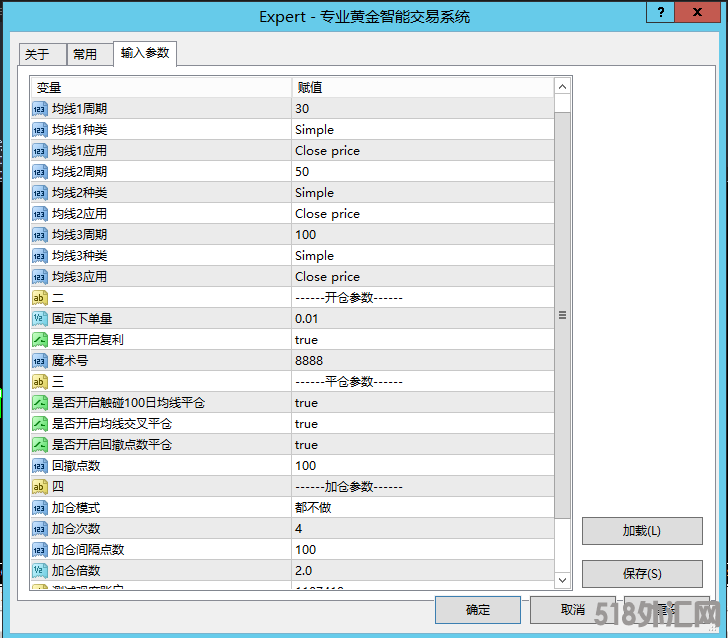Image resolution: width=728 pixels, height=638 pixels.
Task: Click the ------开仓参数------ value cell
Action: pyautogui.click(x=423, y=298)
